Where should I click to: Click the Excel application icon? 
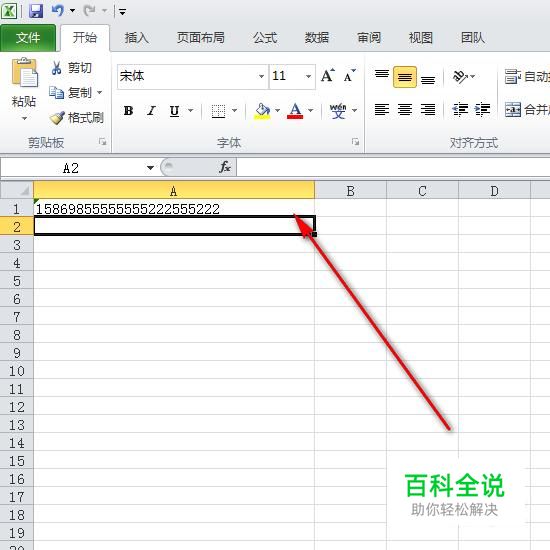click(x=8, y=11)
